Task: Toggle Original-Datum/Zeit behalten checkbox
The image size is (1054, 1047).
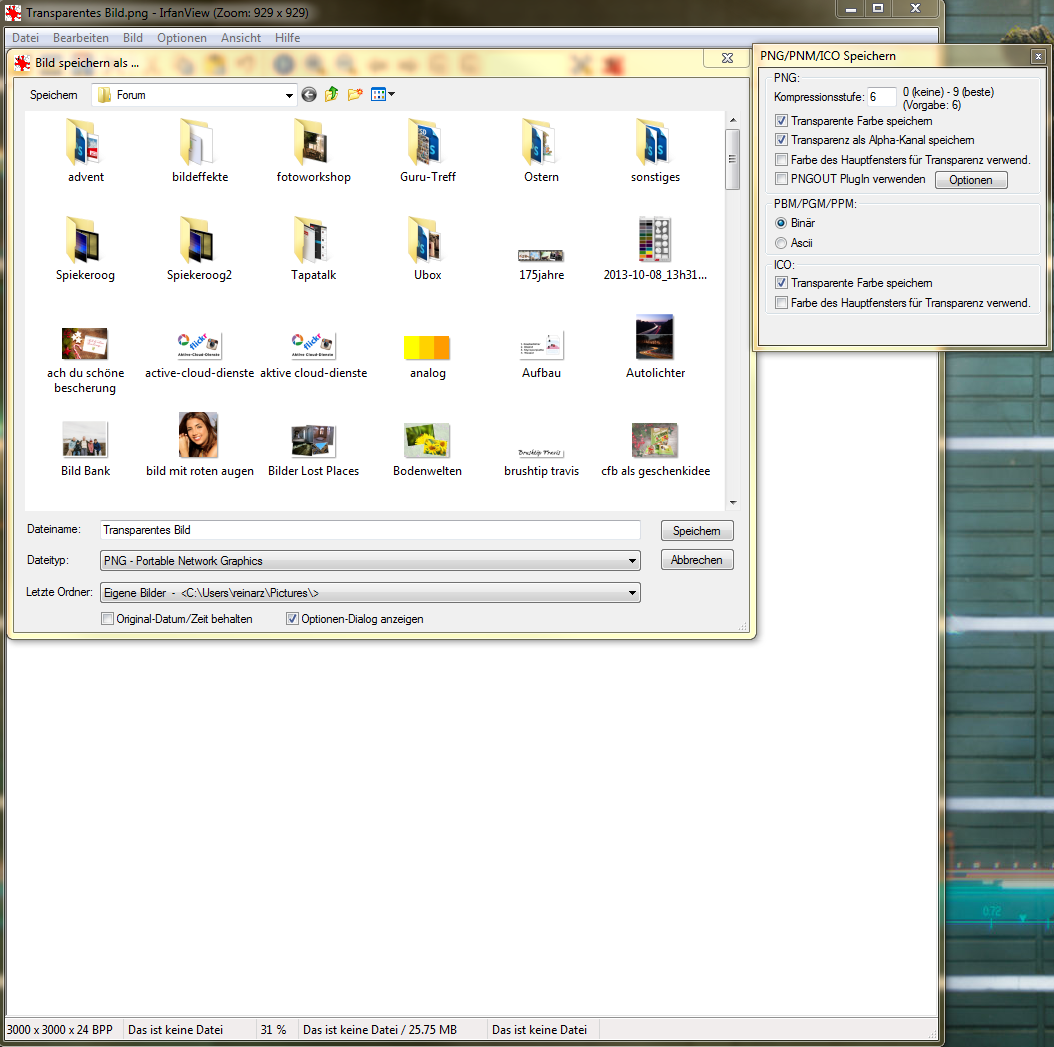Action: 108,619
